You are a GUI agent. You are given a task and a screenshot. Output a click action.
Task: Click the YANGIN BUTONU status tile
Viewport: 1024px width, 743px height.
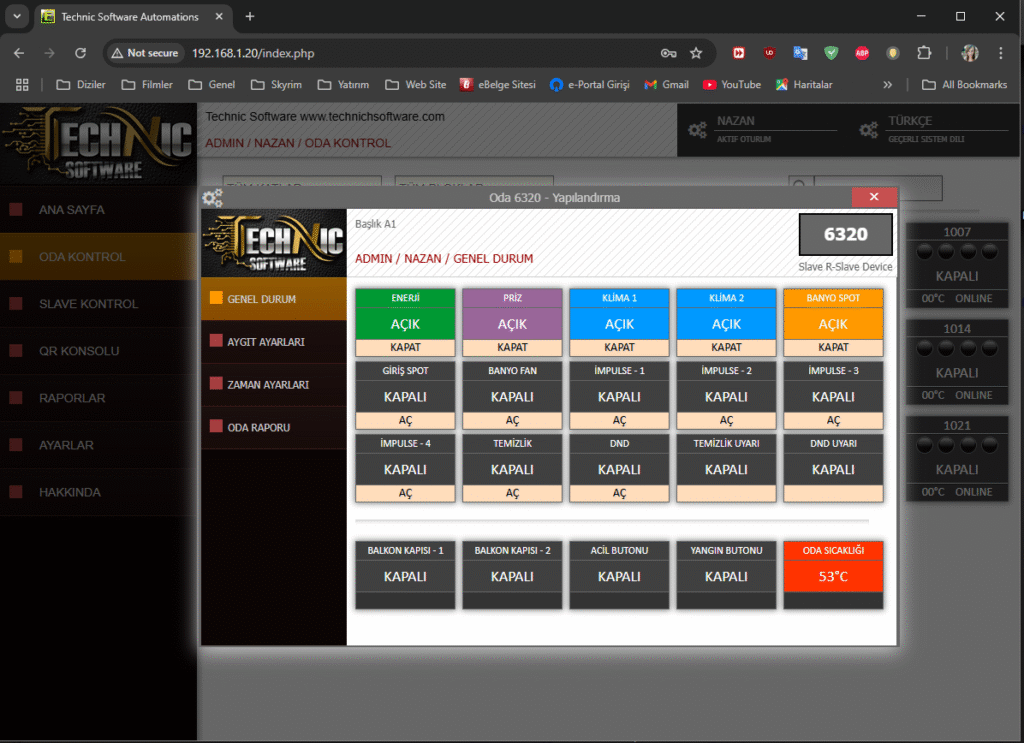click(x=726, y=575)
